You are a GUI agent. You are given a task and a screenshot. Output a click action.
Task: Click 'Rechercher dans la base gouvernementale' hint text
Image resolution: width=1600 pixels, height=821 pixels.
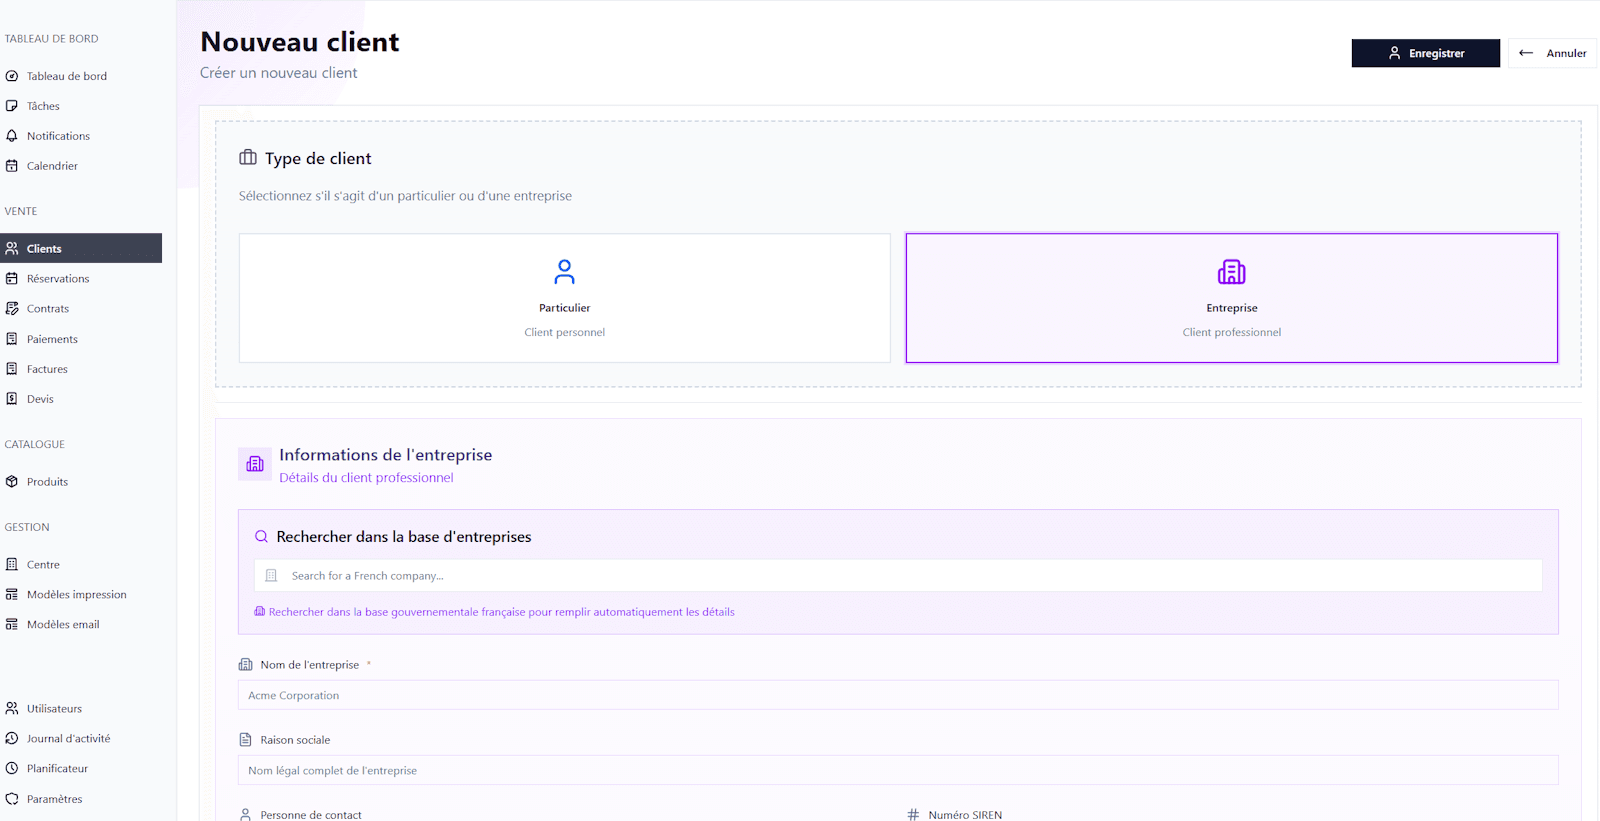[x=501, y=612]
